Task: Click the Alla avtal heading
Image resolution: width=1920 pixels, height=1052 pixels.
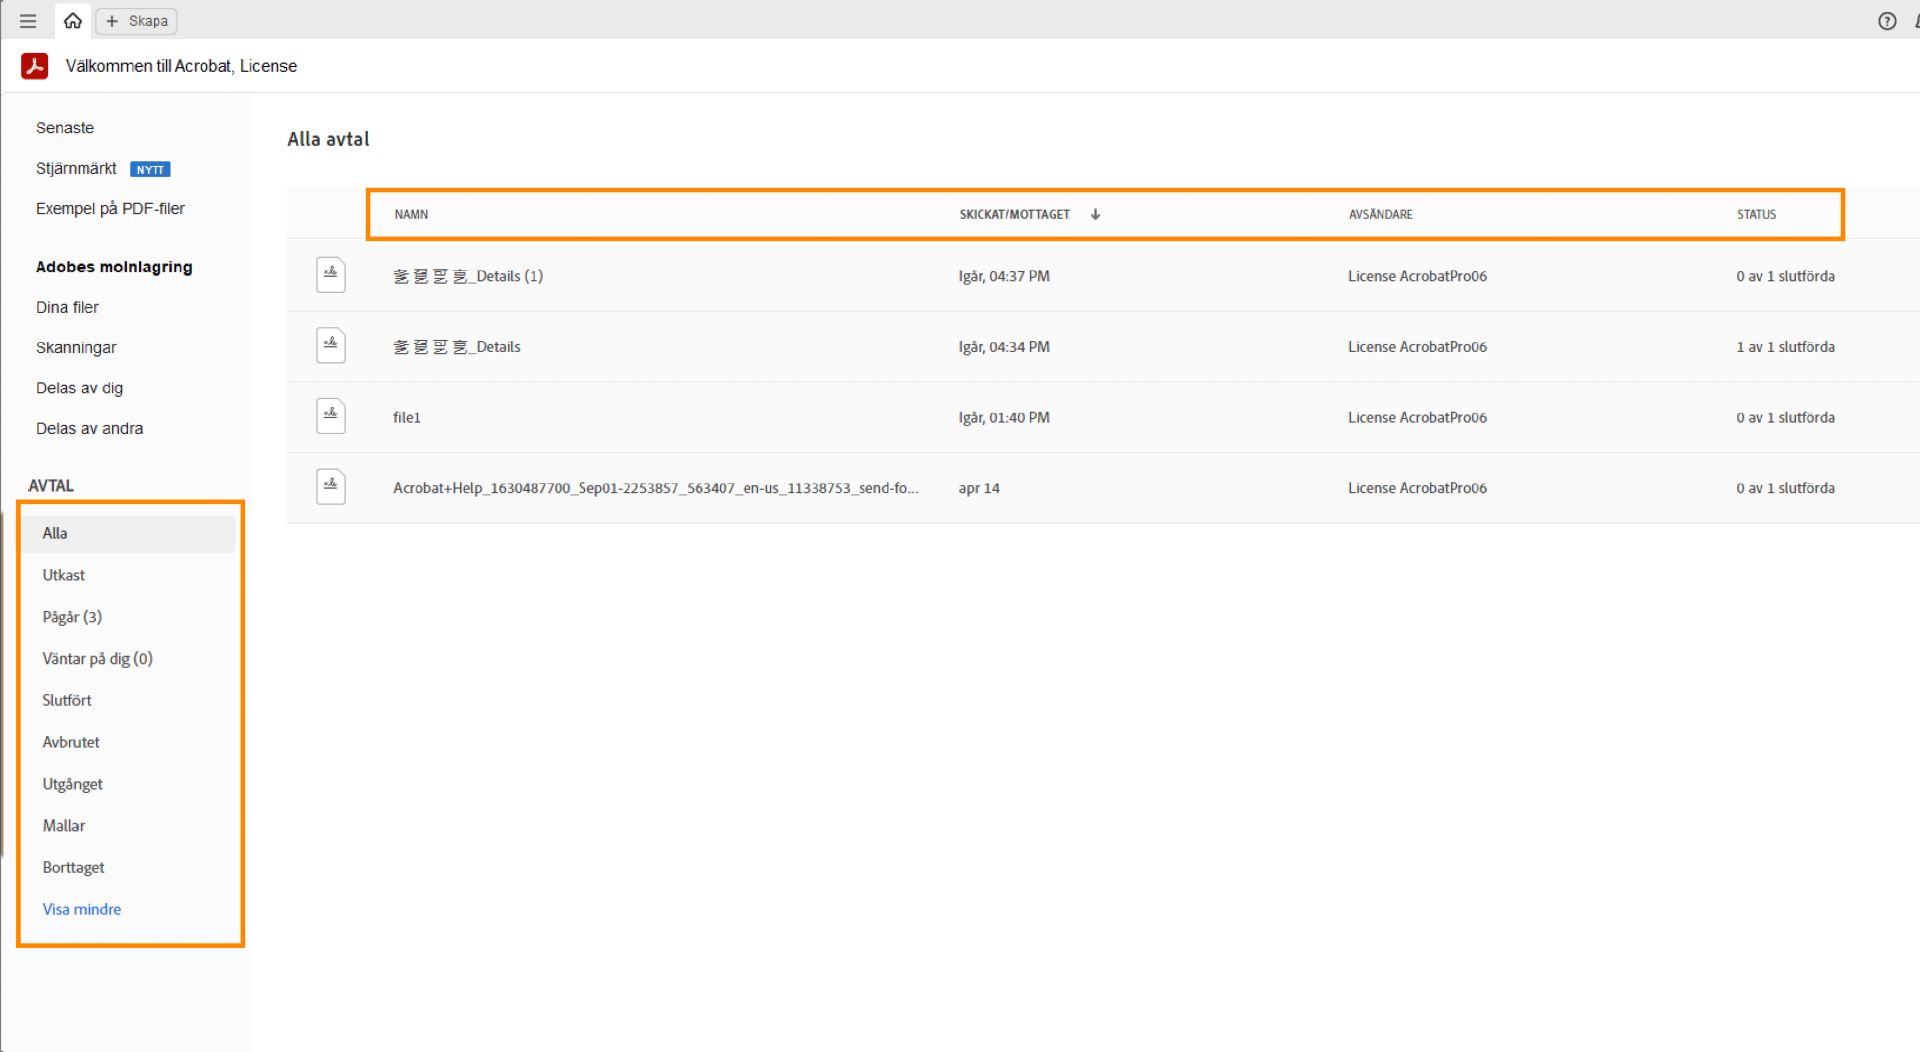Action: [x=328, y=139]
